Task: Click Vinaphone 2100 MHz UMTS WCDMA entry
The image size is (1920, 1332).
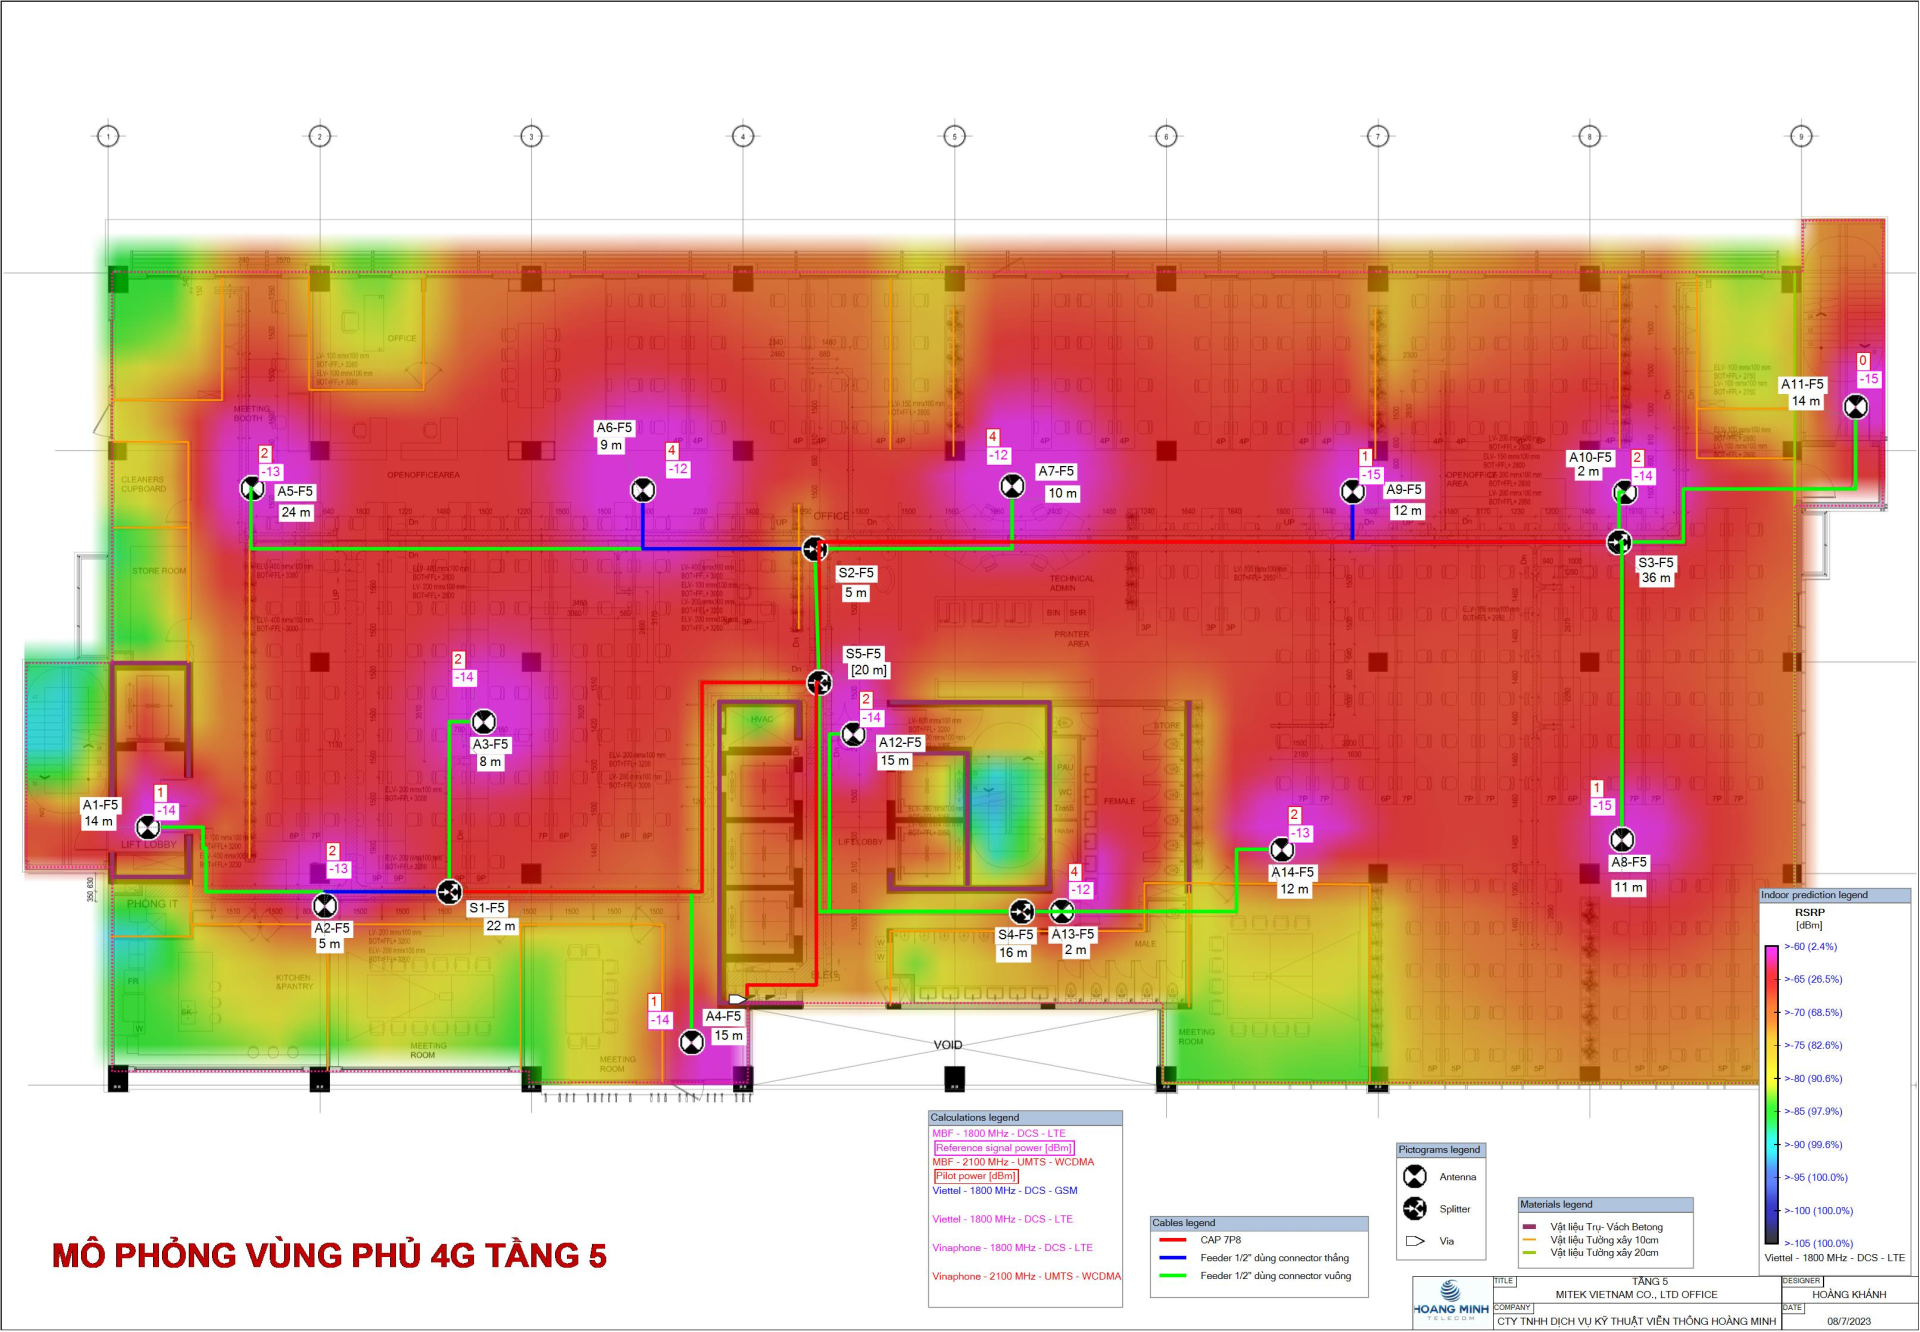Action: (1026, 1276)
